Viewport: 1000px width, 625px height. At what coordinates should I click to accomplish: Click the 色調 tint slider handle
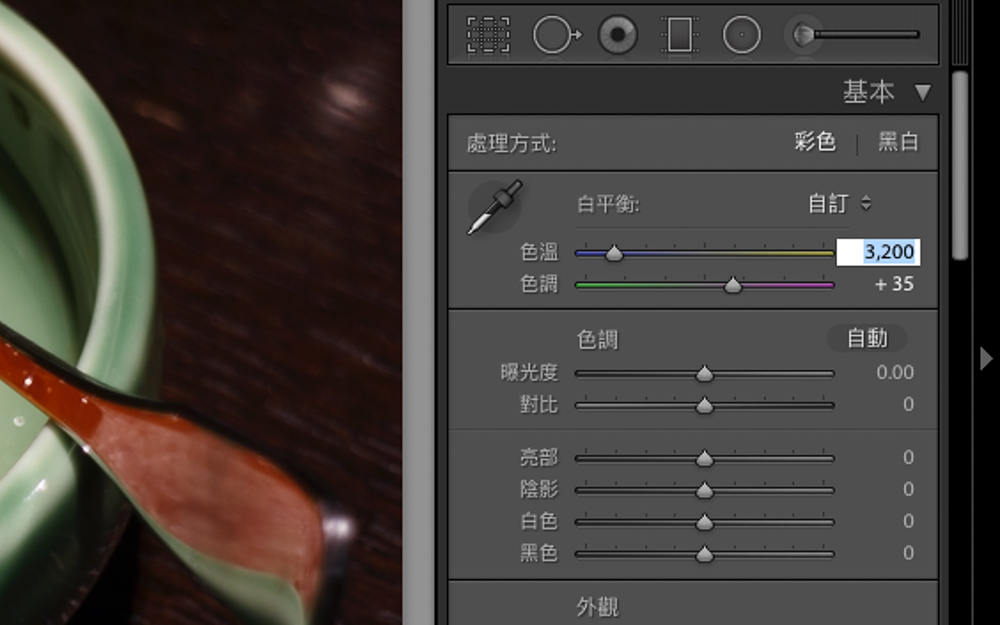733,286
